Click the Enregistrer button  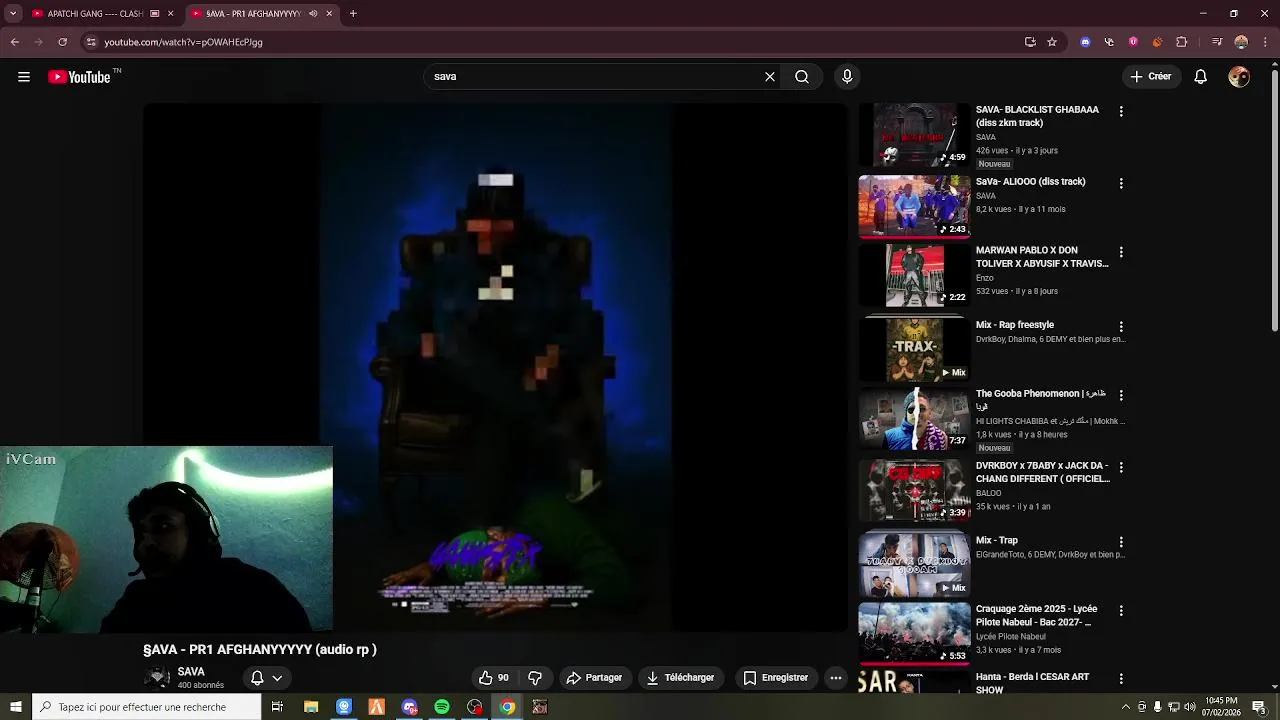pos(776,678)
